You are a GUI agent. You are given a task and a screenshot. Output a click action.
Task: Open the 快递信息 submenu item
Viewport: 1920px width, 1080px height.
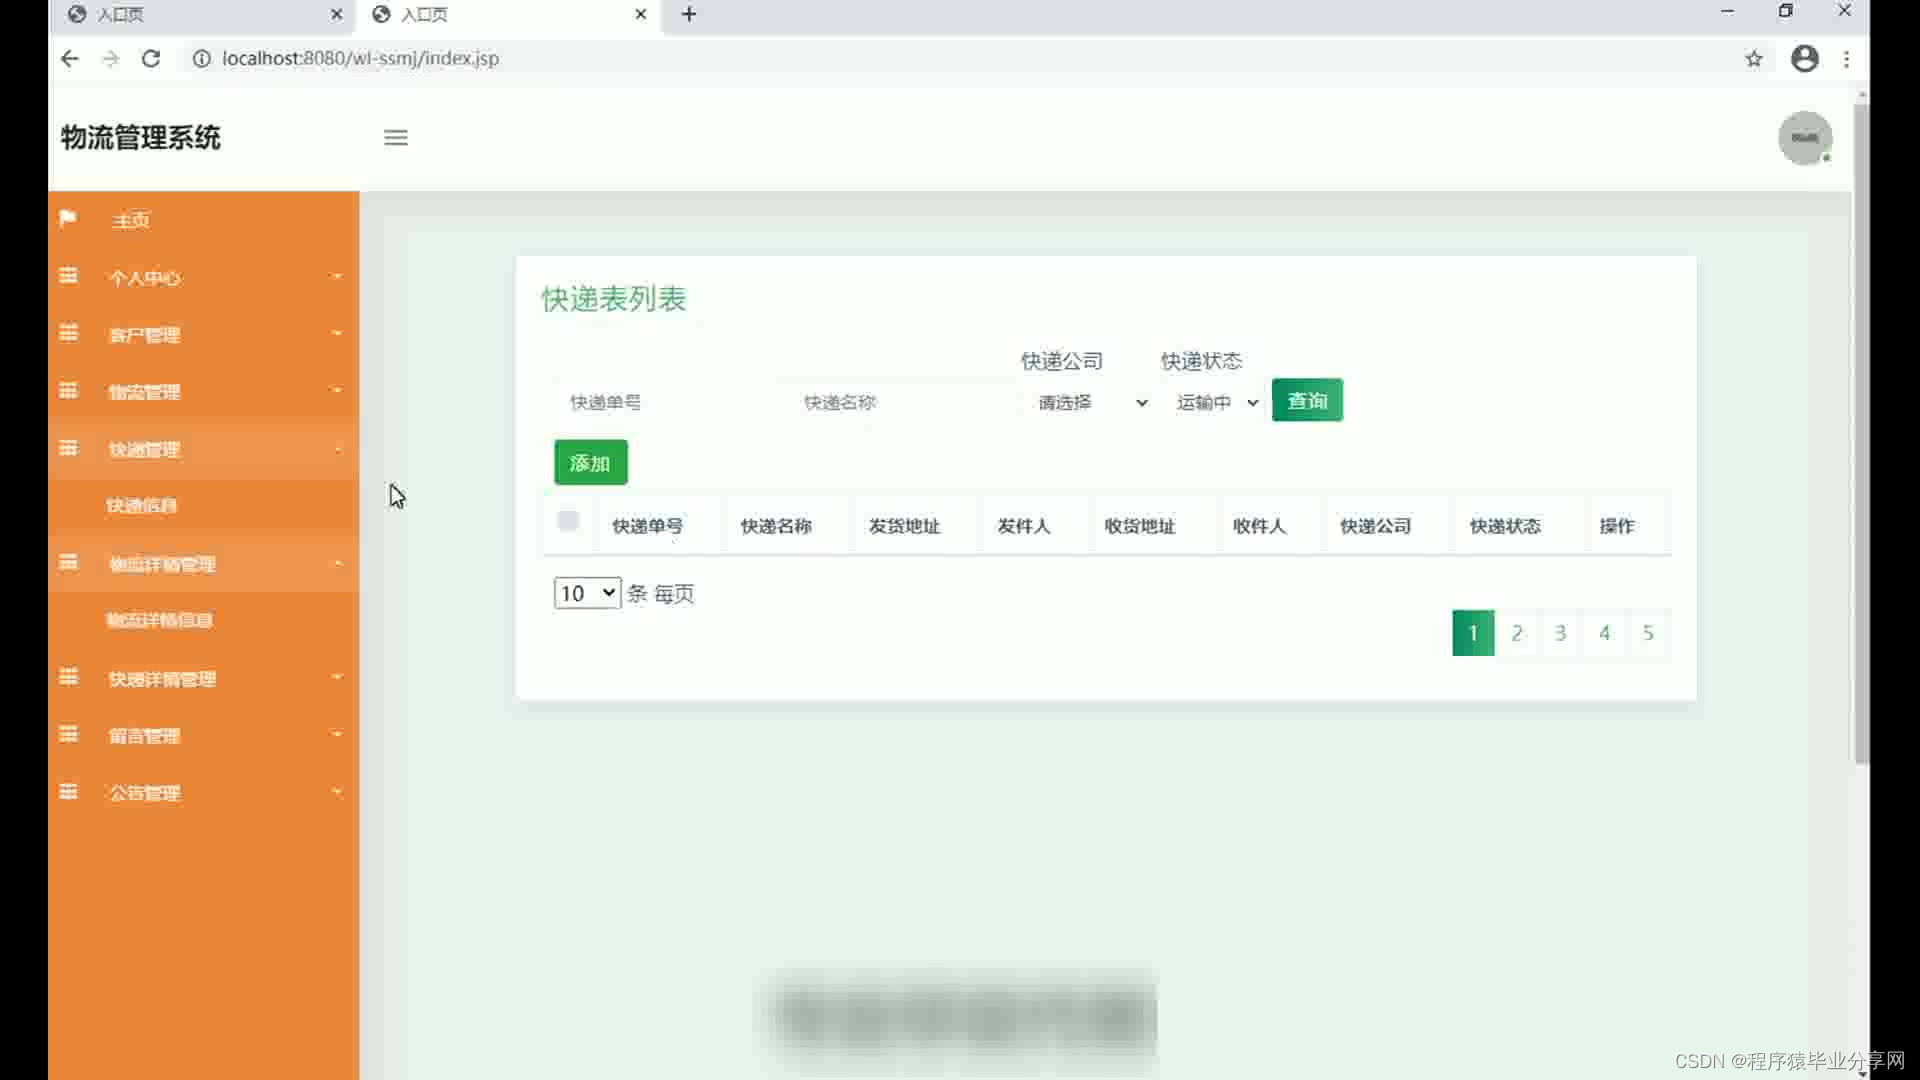click(x=142, y=506)
